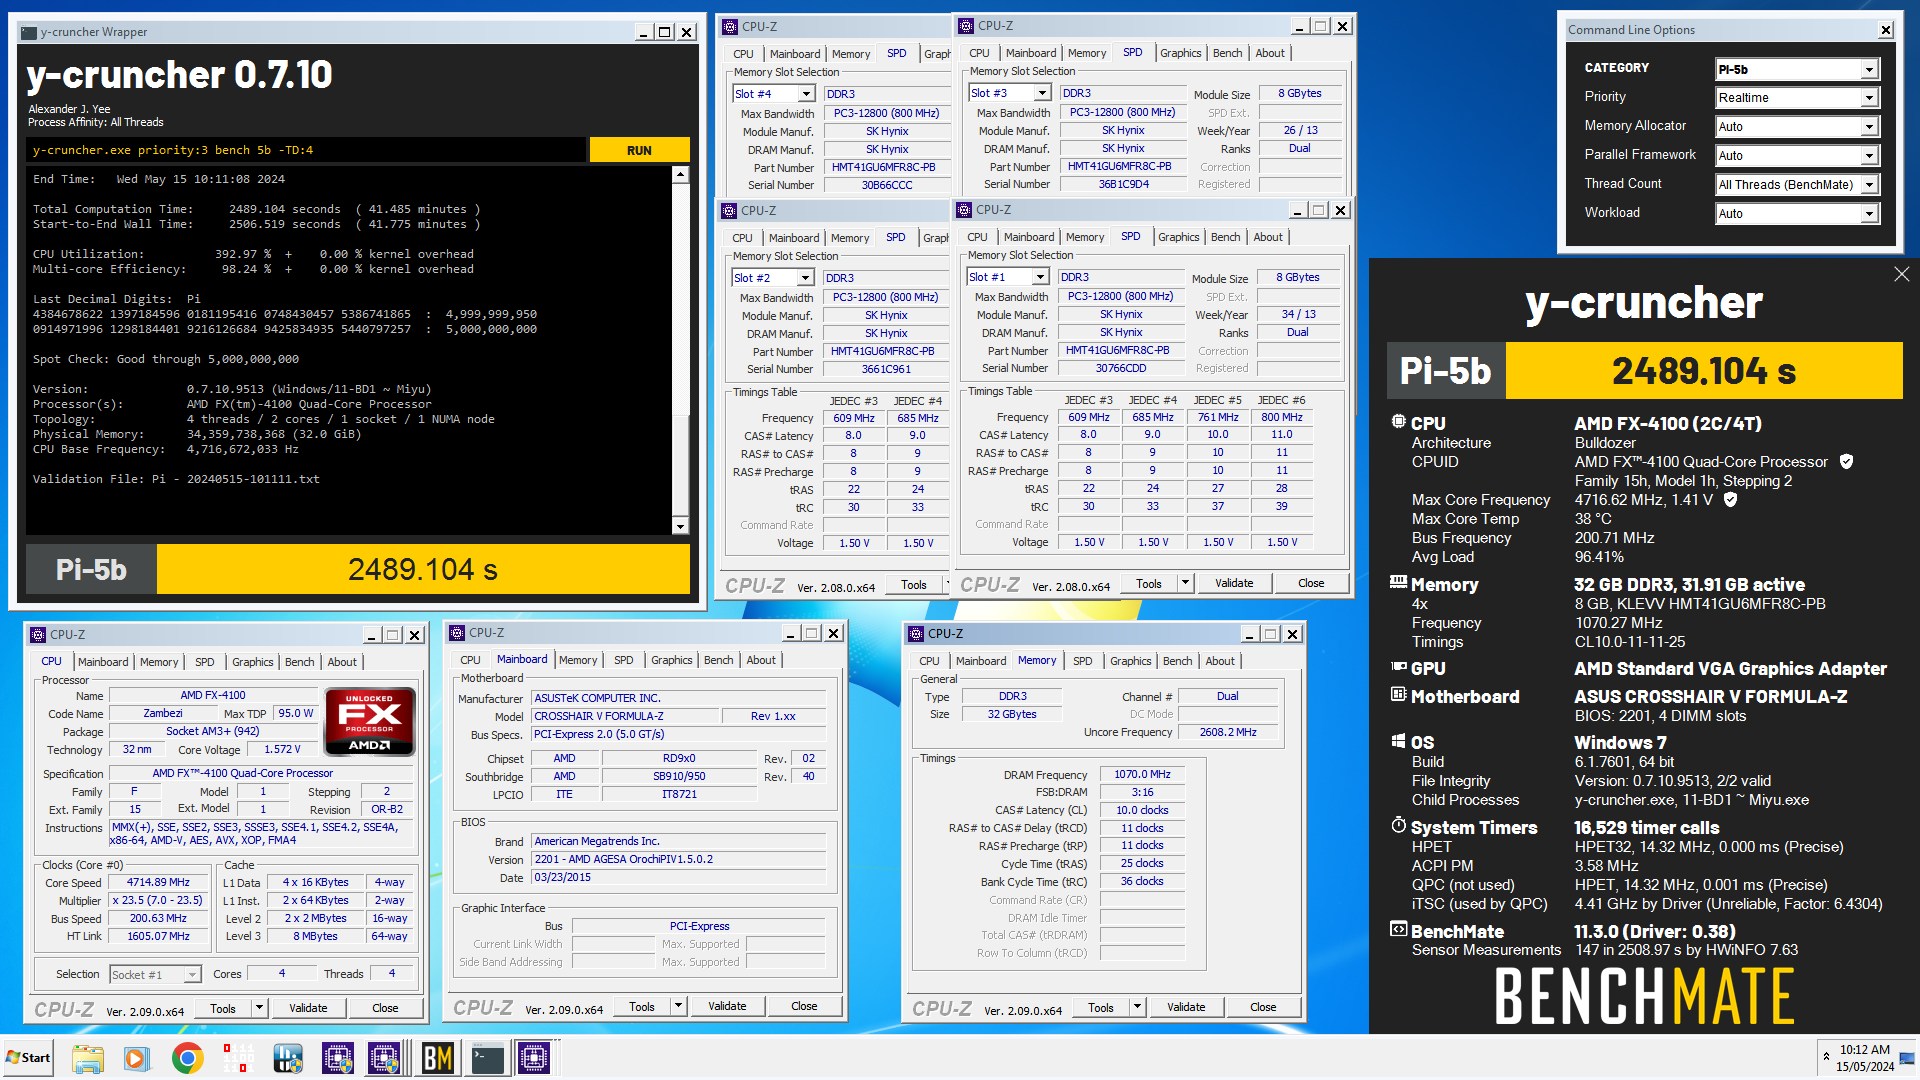Launch Windows Media Player from taskbar
Image resolution: width=1920 pixels, height=1080 pixels.
[137, 1058]
